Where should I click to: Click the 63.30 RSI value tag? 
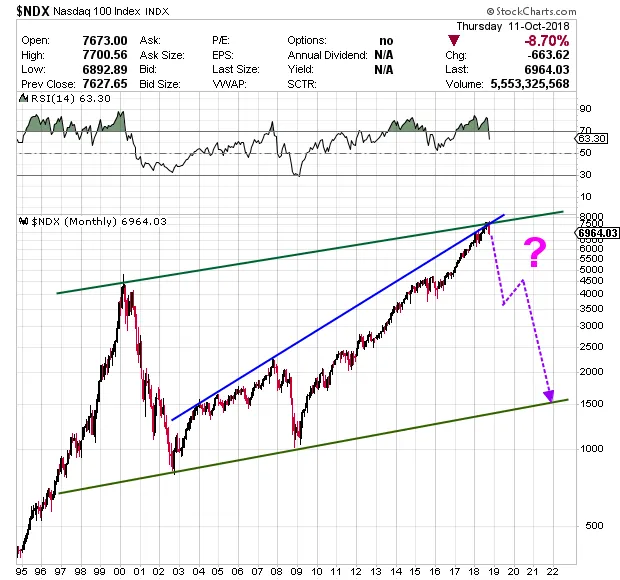click(x=590, y=139)
